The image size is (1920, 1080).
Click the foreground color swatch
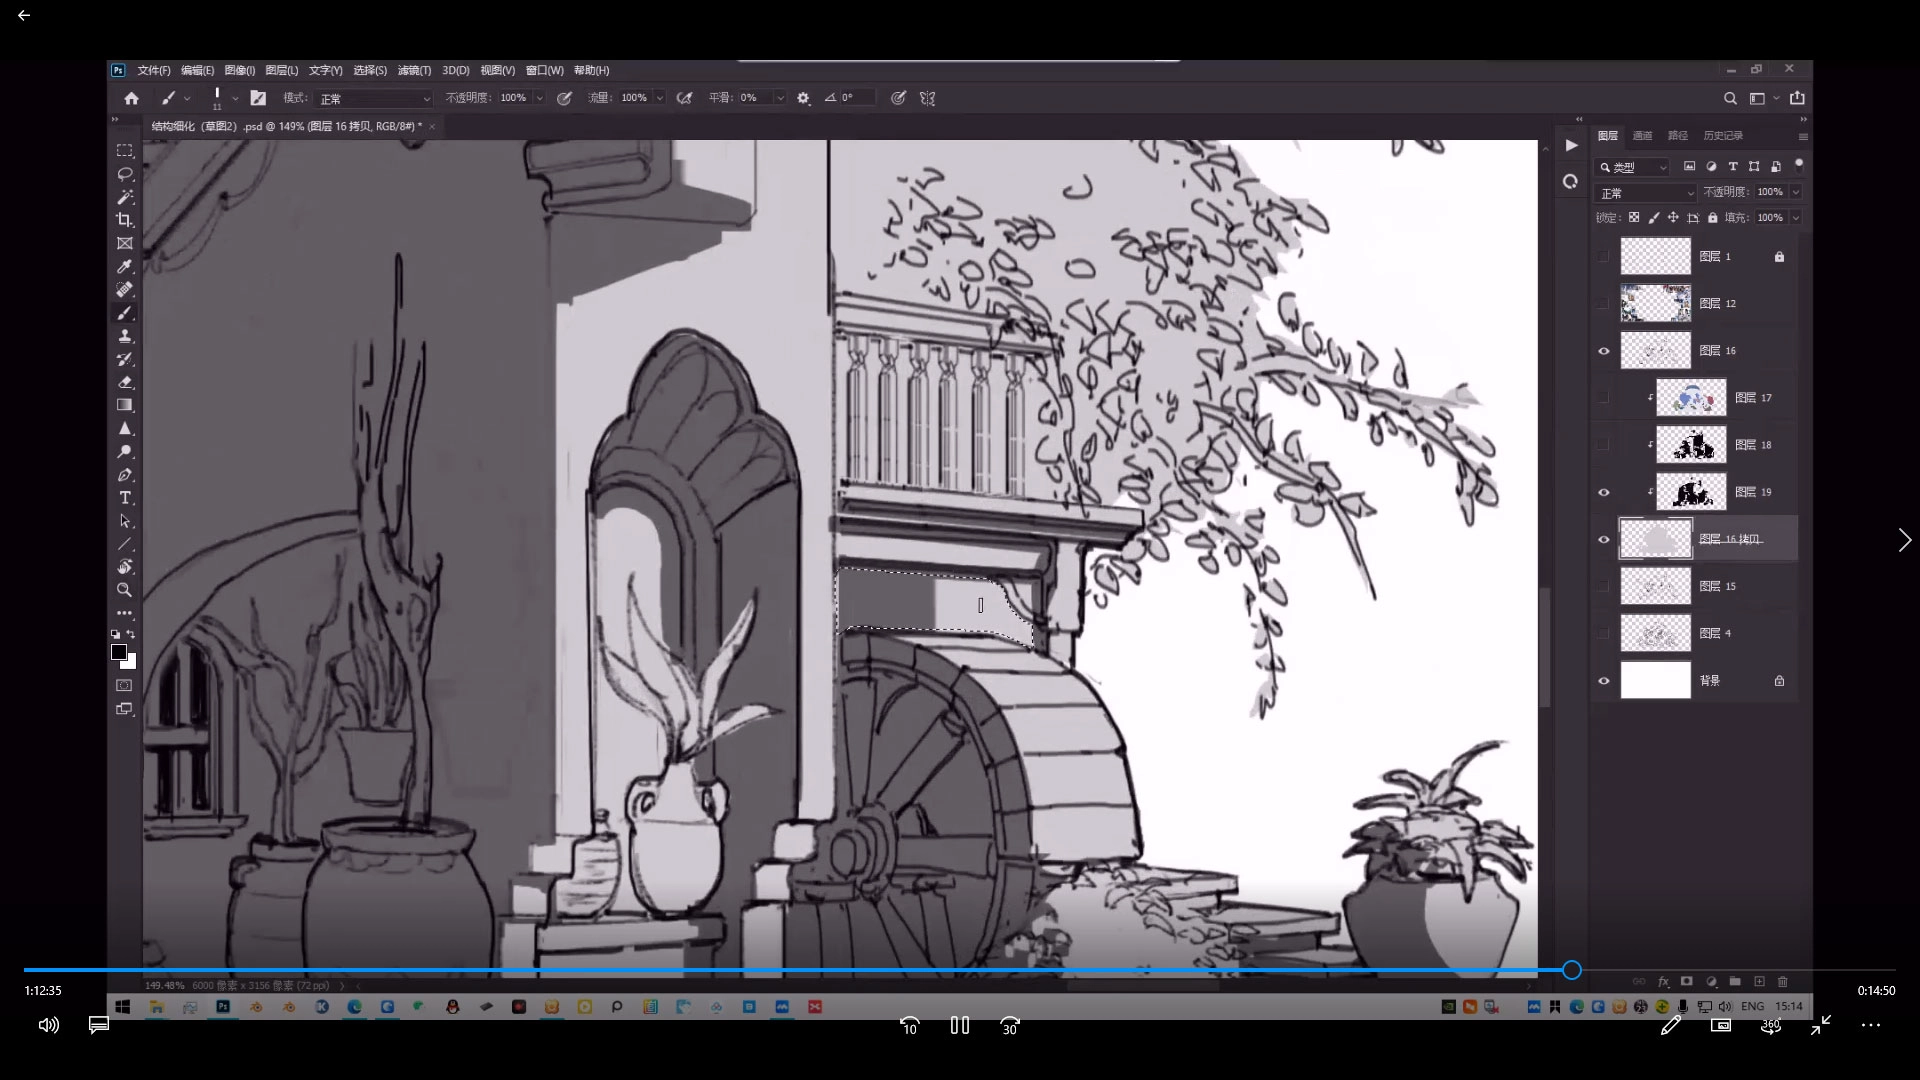[118, 652]
